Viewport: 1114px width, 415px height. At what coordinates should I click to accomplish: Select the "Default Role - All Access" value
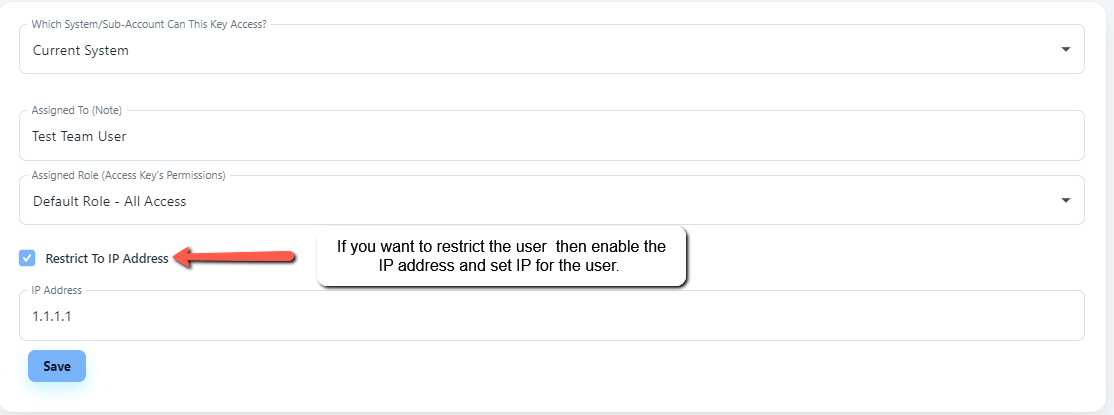click(110, 201)
